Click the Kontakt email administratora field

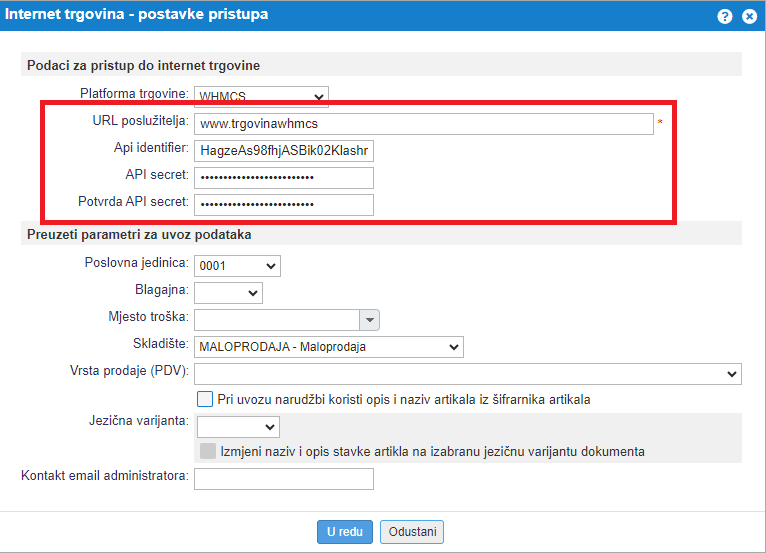(x=284, y=479)
